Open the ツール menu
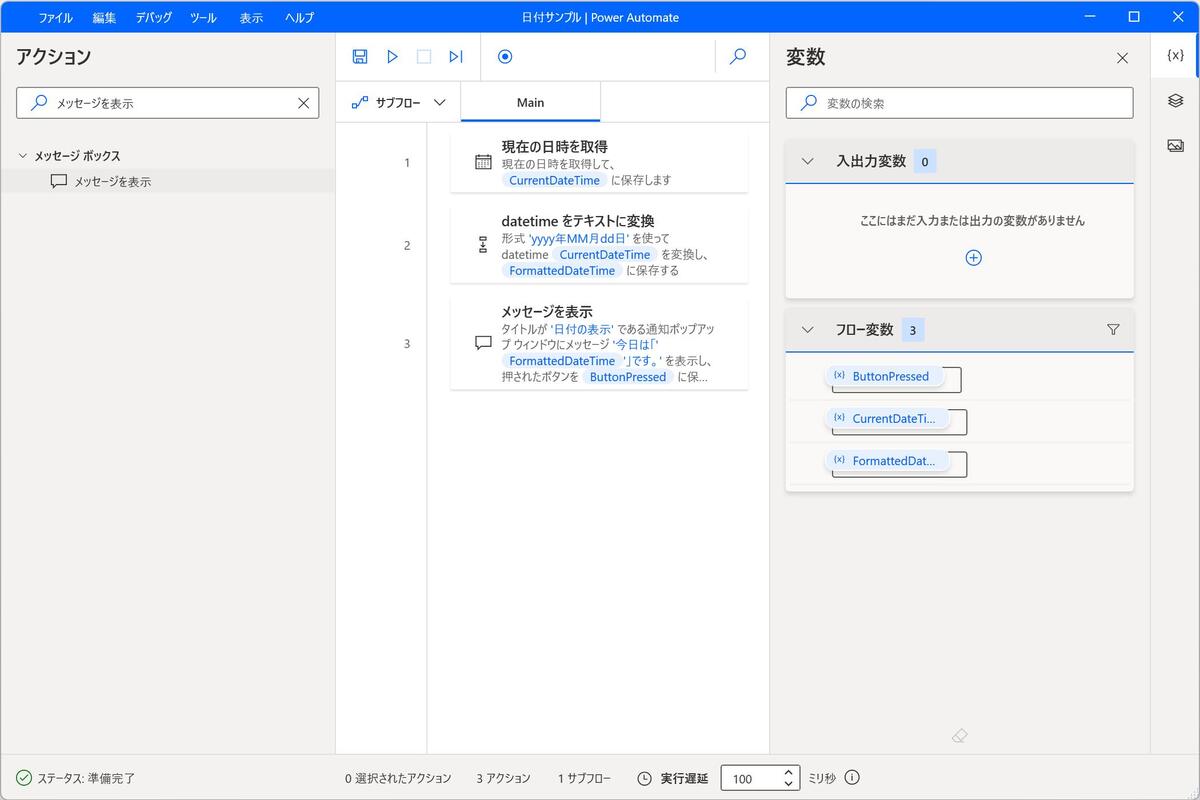This screenshot has height=800, width=1200. [203, 17]
